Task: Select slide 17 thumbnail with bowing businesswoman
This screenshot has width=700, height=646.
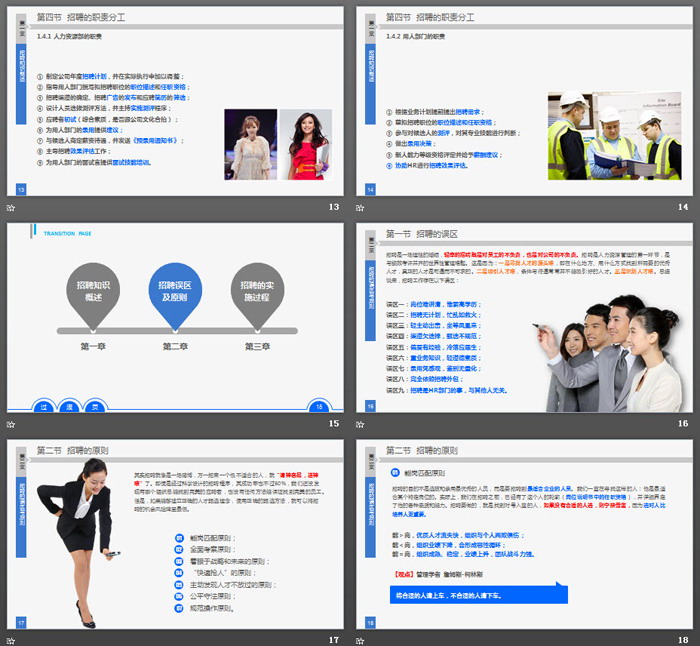Action: tap(174, 535)
